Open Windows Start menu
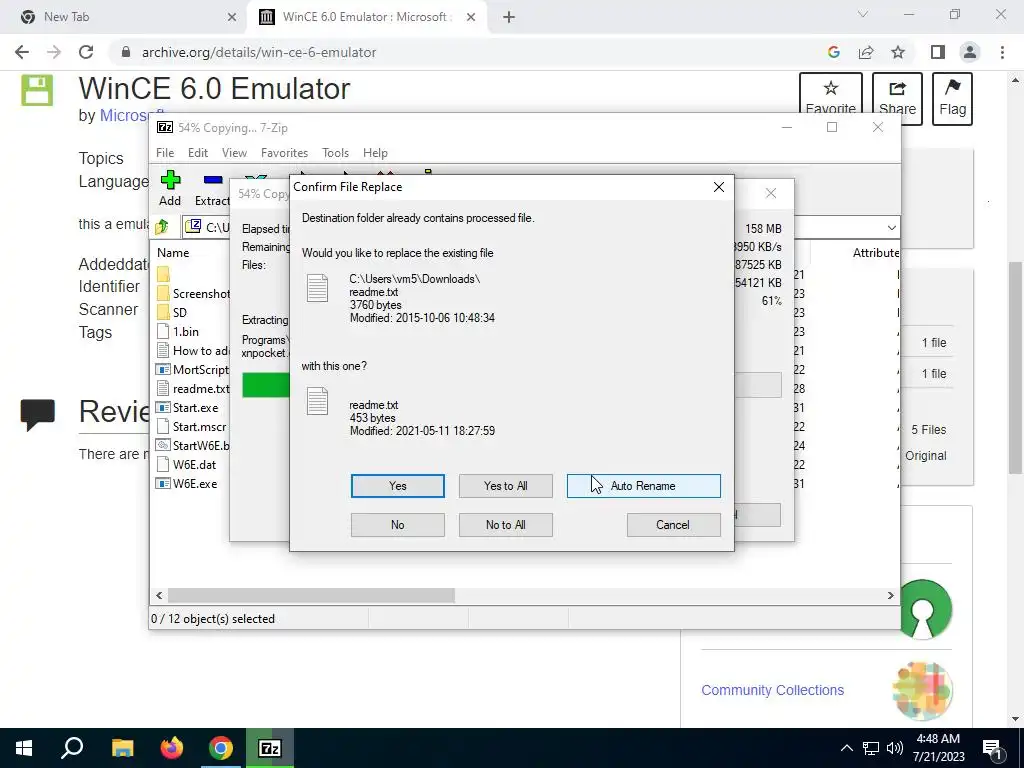 pos(24,748)
